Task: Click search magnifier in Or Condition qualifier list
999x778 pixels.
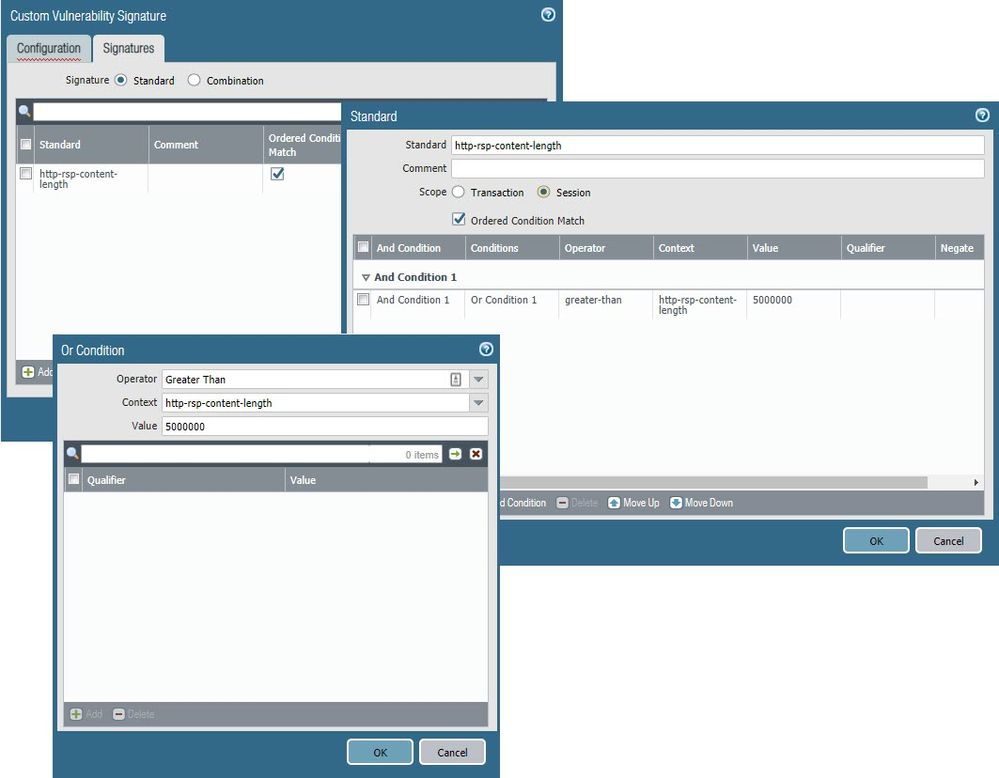Action: click(x=73, y=453)
